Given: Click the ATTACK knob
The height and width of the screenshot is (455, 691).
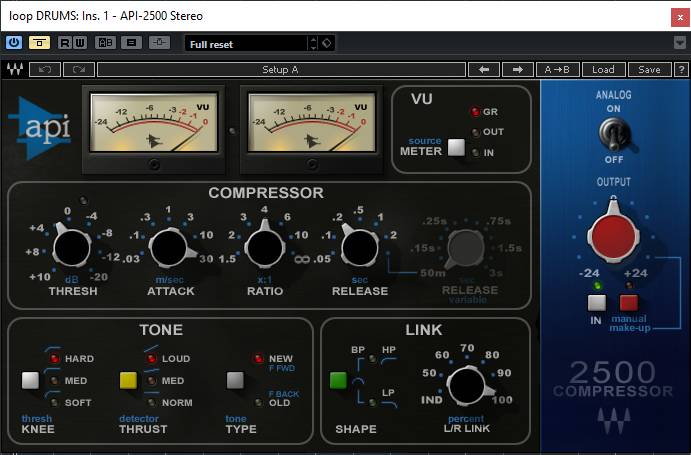Looking at the screenshot, I should (x=169, y=248).
